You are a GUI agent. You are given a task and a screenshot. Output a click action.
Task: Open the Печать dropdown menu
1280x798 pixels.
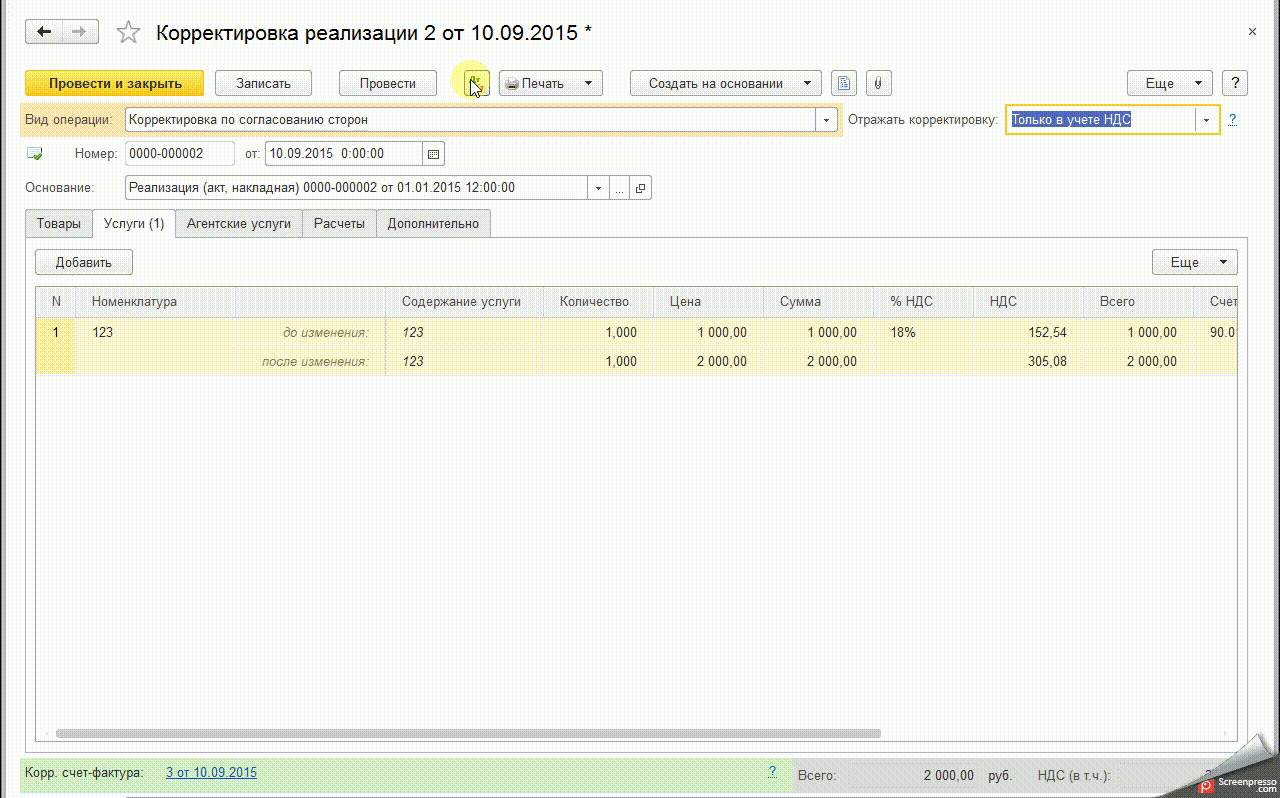click(x=550, y=83)
